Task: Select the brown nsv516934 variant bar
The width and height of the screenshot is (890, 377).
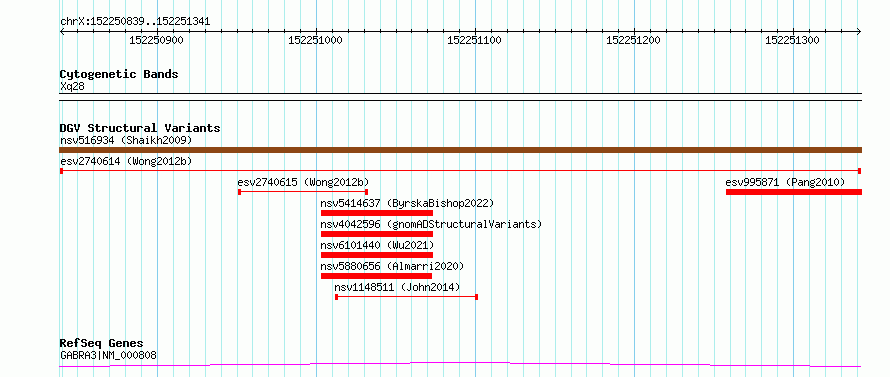Action: [461, 150]
